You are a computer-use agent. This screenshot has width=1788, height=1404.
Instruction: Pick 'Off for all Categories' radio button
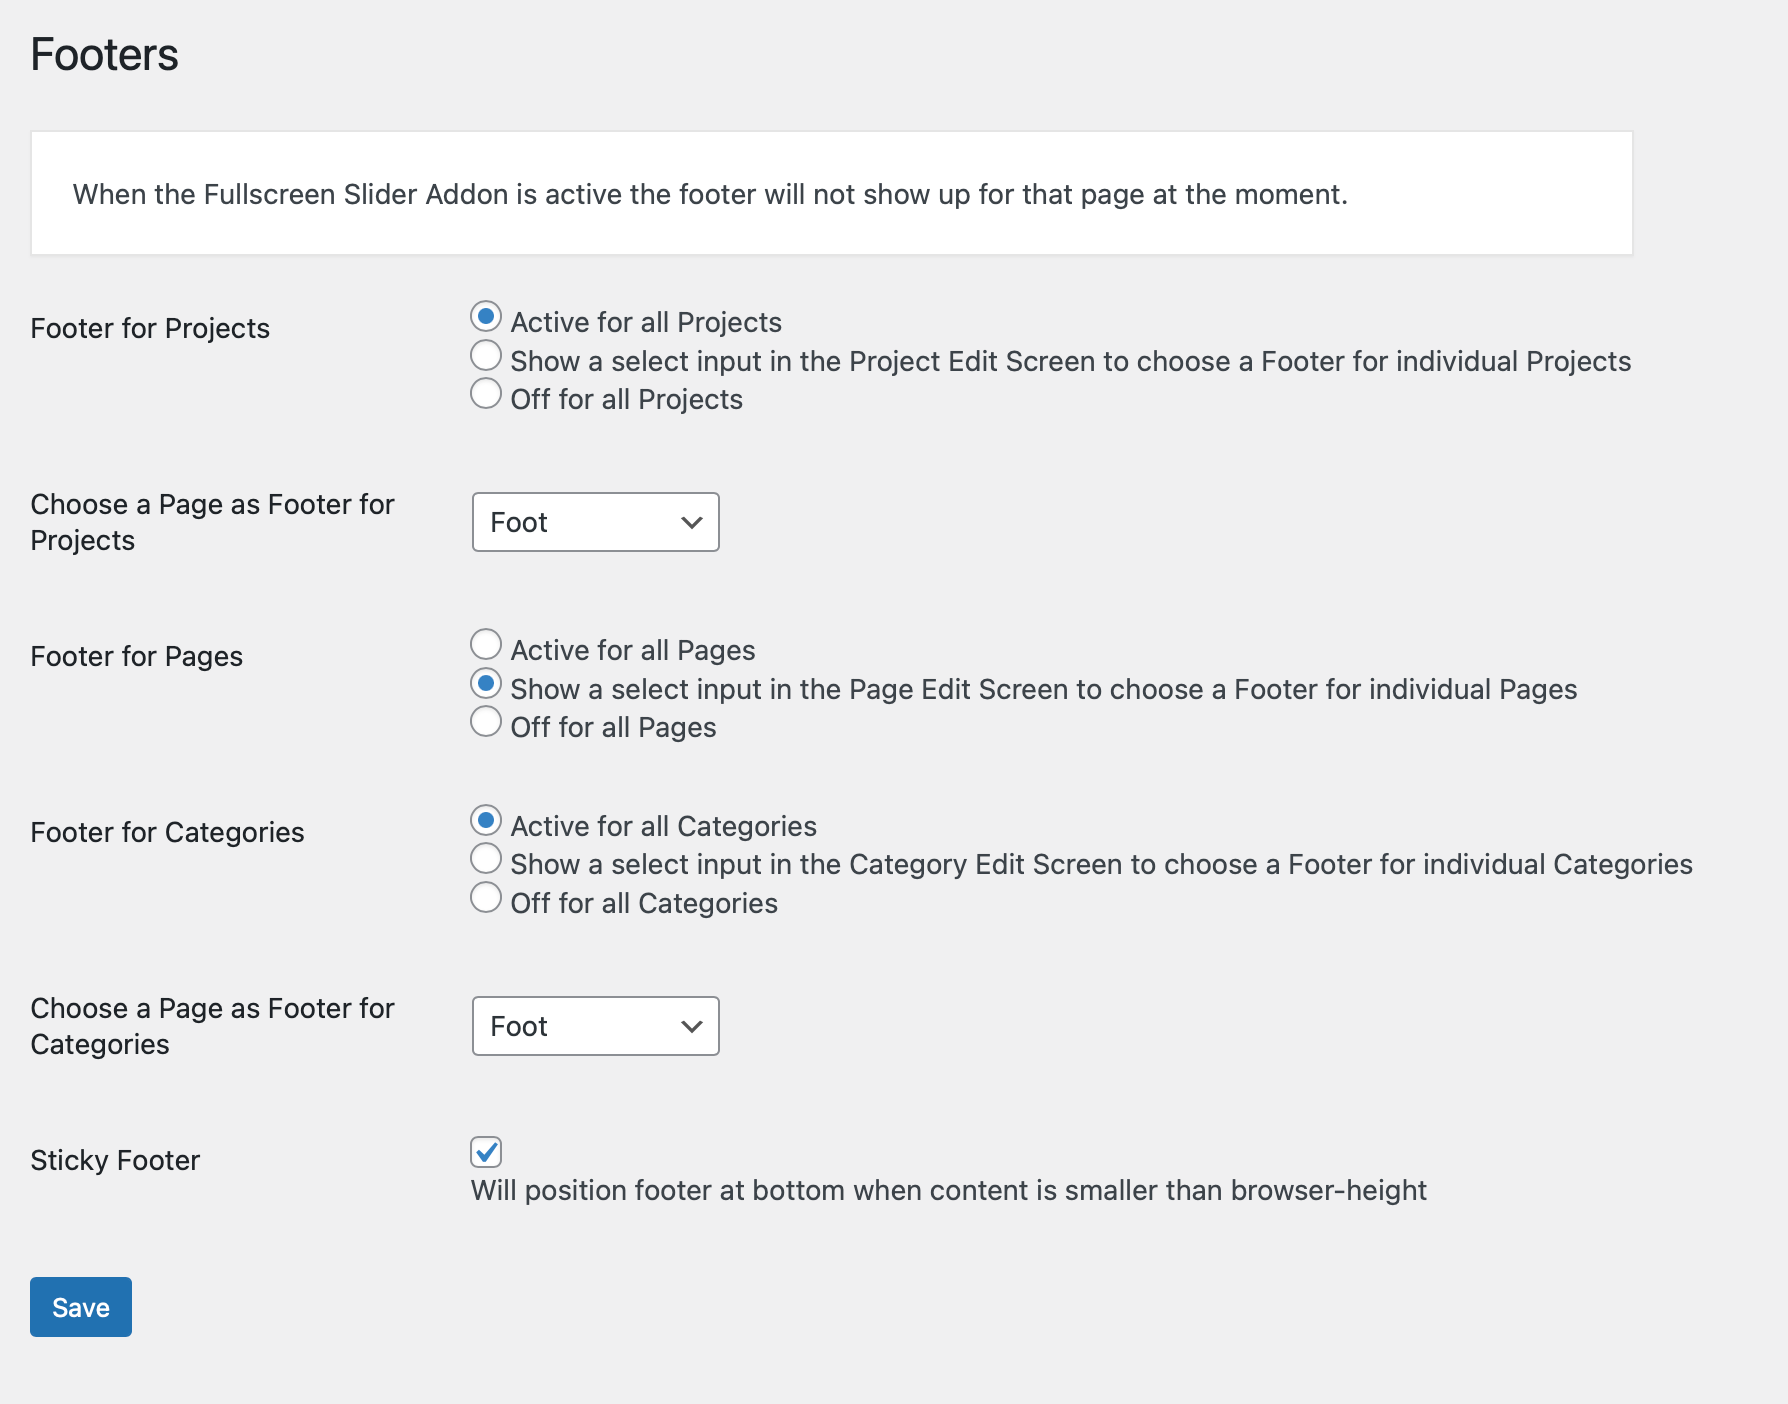486,897
